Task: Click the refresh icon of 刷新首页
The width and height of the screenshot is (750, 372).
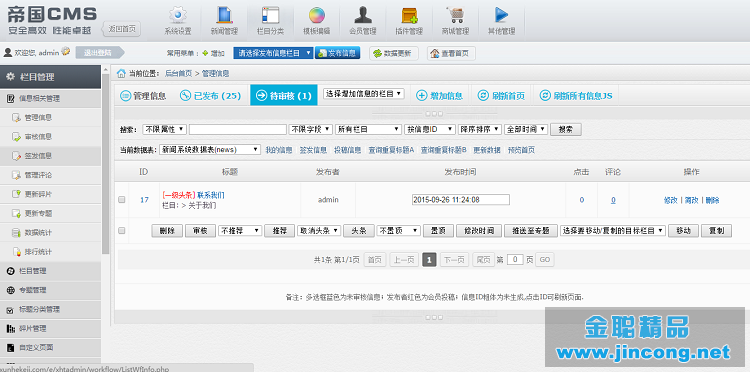Action: point(483,95)
